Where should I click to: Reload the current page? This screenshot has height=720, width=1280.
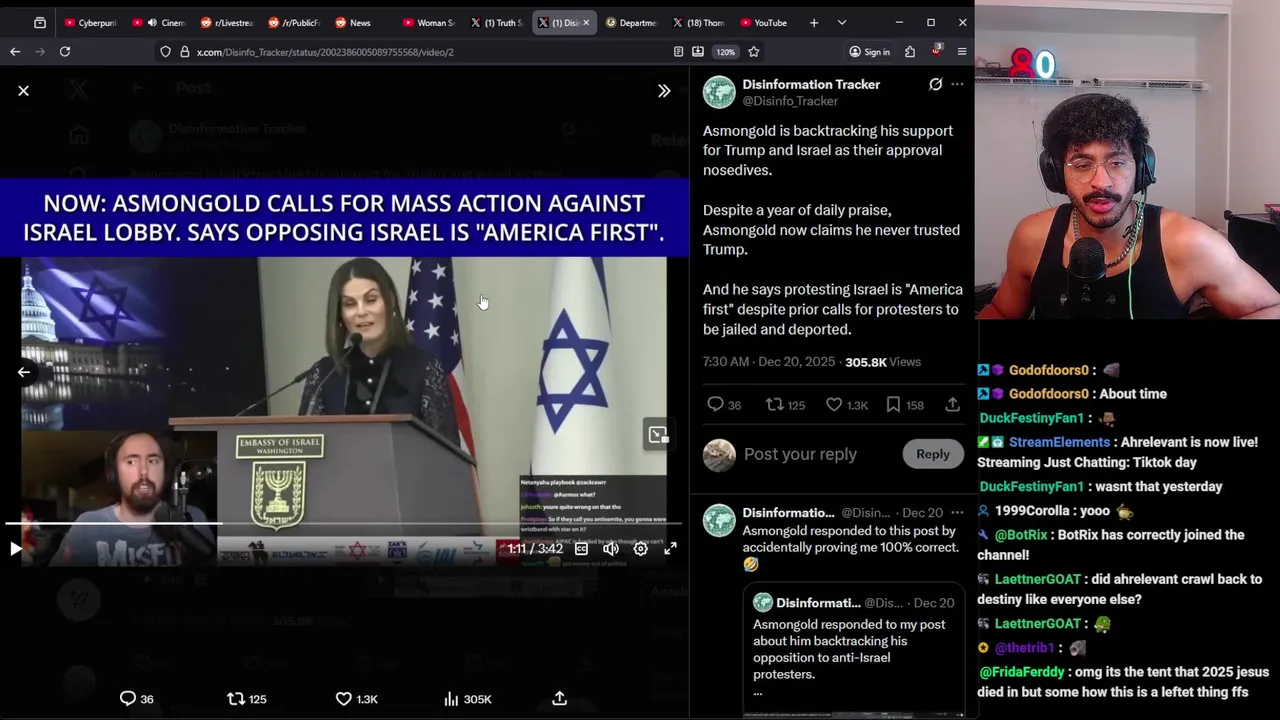pos(65,51)
